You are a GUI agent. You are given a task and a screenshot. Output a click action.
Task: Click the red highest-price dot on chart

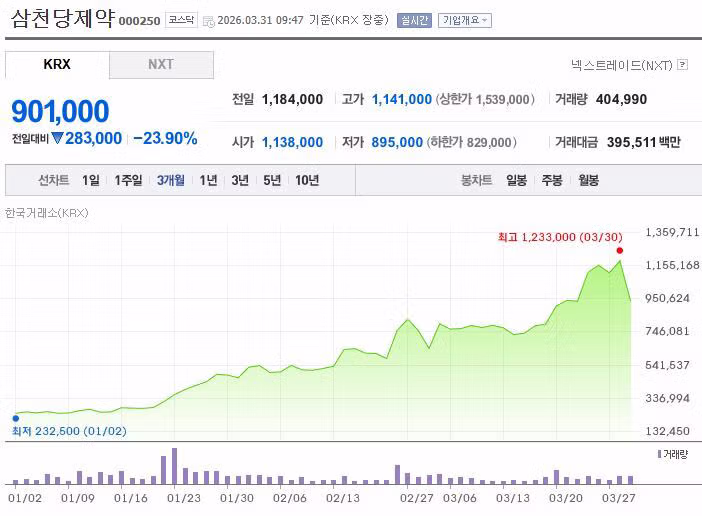point(620,250)
